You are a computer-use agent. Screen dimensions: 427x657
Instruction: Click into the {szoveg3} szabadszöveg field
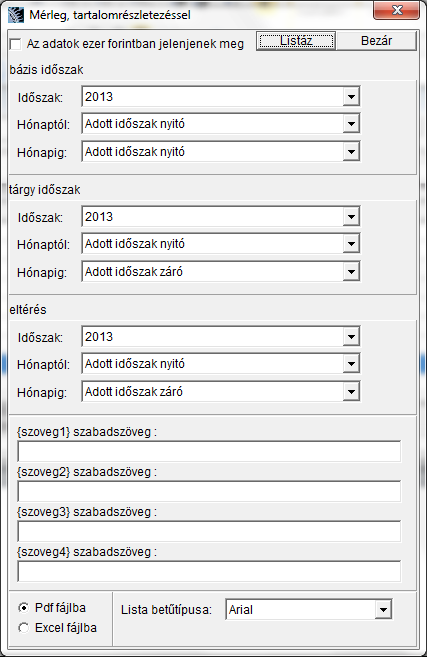click(209, 531)
